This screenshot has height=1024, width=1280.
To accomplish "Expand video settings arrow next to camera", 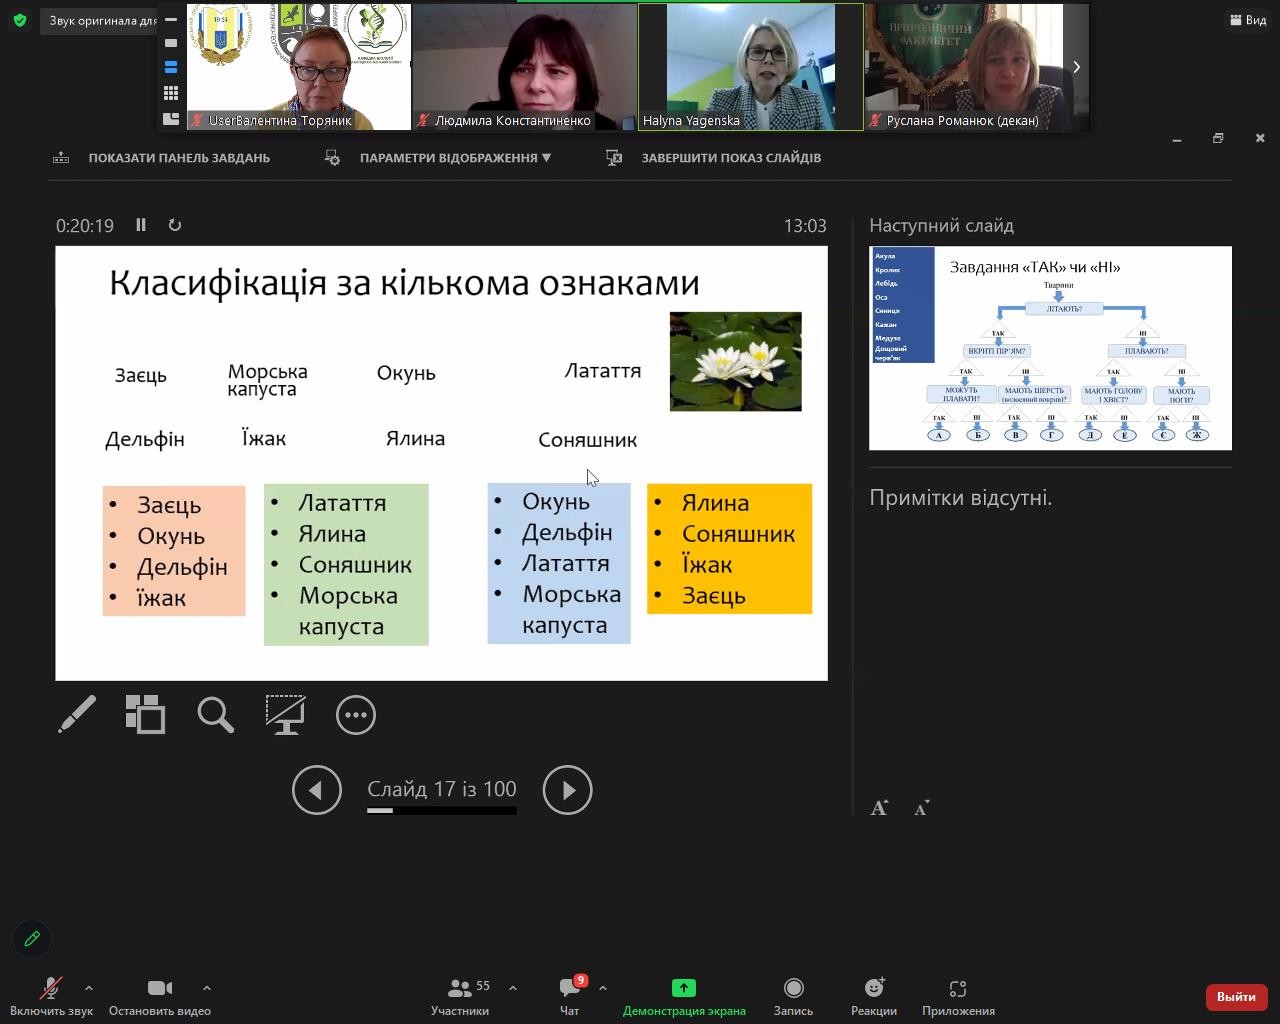I will (206, 988).
